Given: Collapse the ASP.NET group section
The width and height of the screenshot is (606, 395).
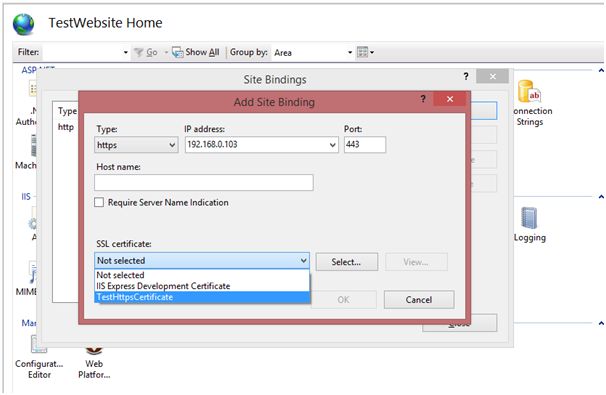Looking at the screenshot, I should (x=601, y=70).
